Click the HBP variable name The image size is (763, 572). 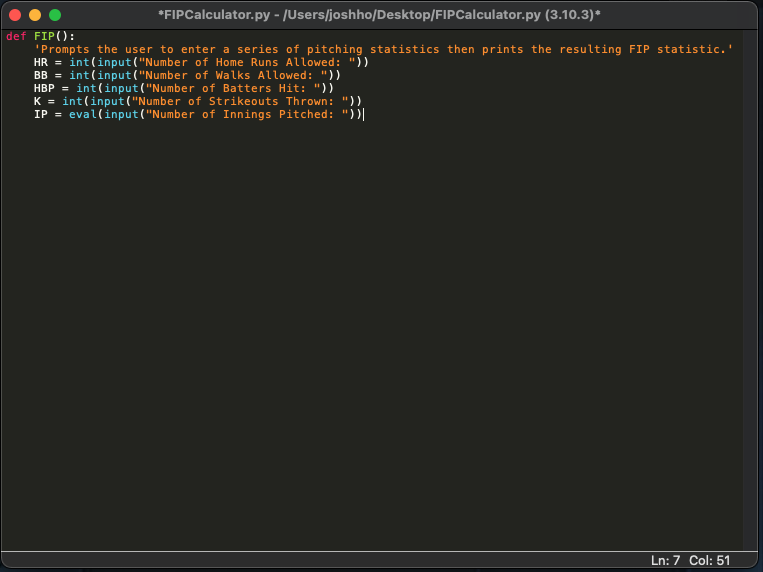(44, 89)
